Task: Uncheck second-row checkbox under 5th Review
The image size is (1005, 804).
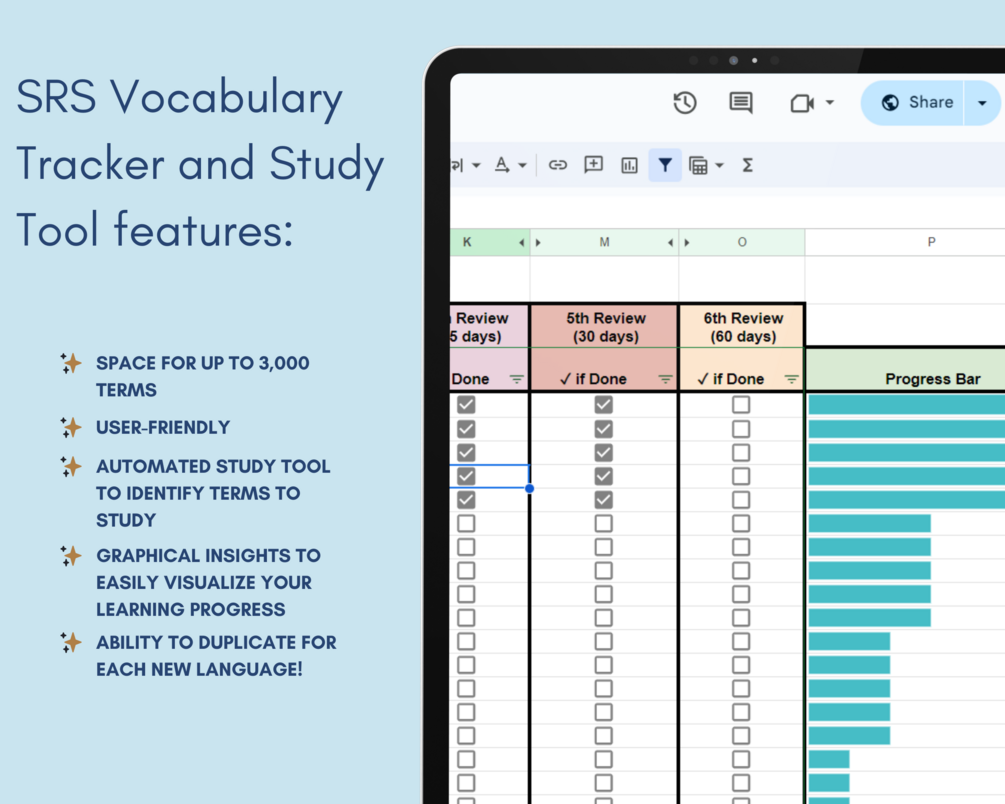Action: [603, 429]
